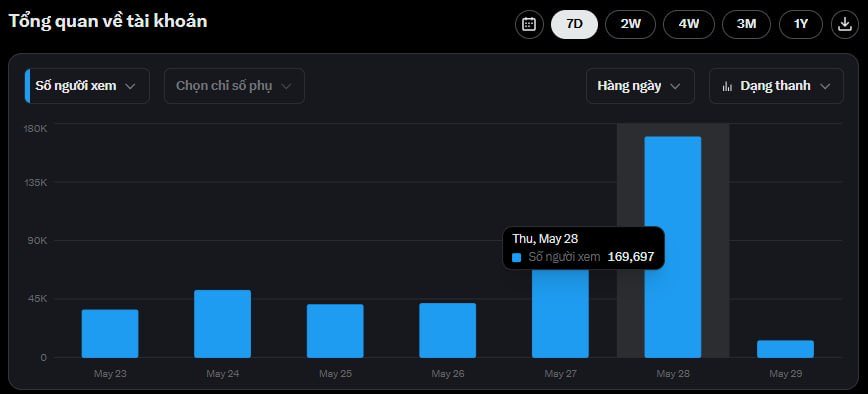Click the May 27 bar
Viewport: 868px width, 394px height.
(x=560, y=313)
